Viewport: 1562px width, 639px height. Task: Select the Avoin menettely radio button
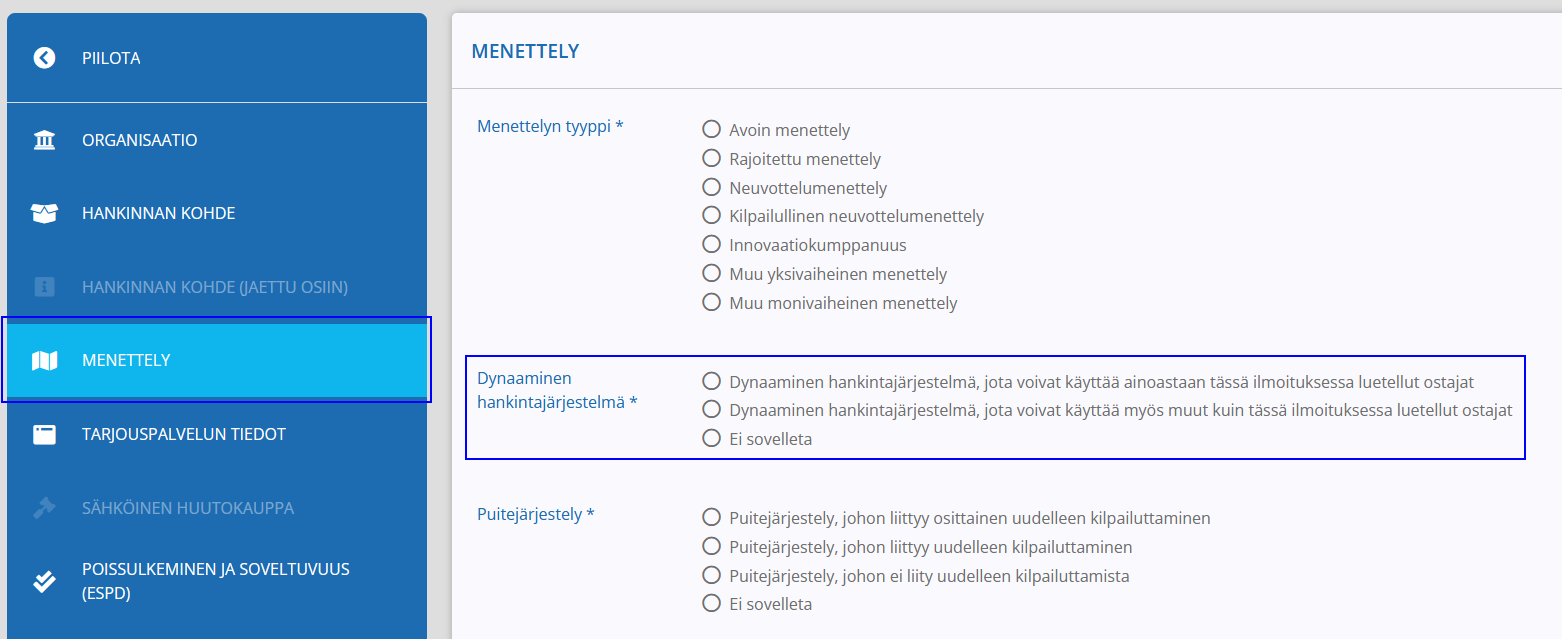coord(712,129)
